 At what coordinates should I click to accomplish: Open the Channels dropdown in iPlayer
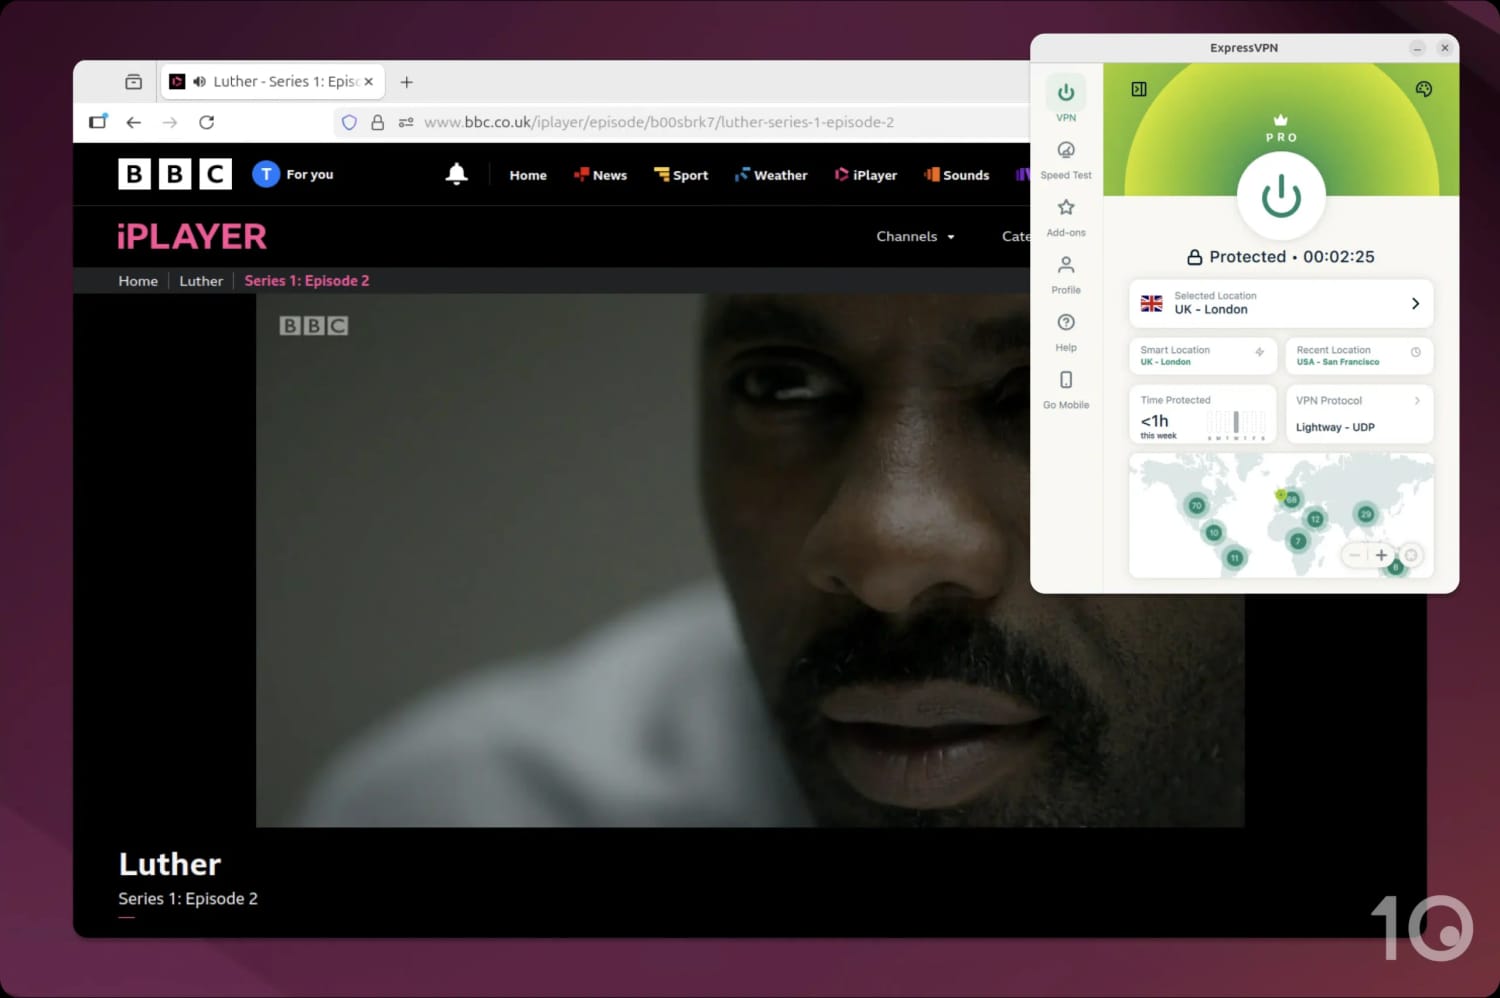point(915,237)
